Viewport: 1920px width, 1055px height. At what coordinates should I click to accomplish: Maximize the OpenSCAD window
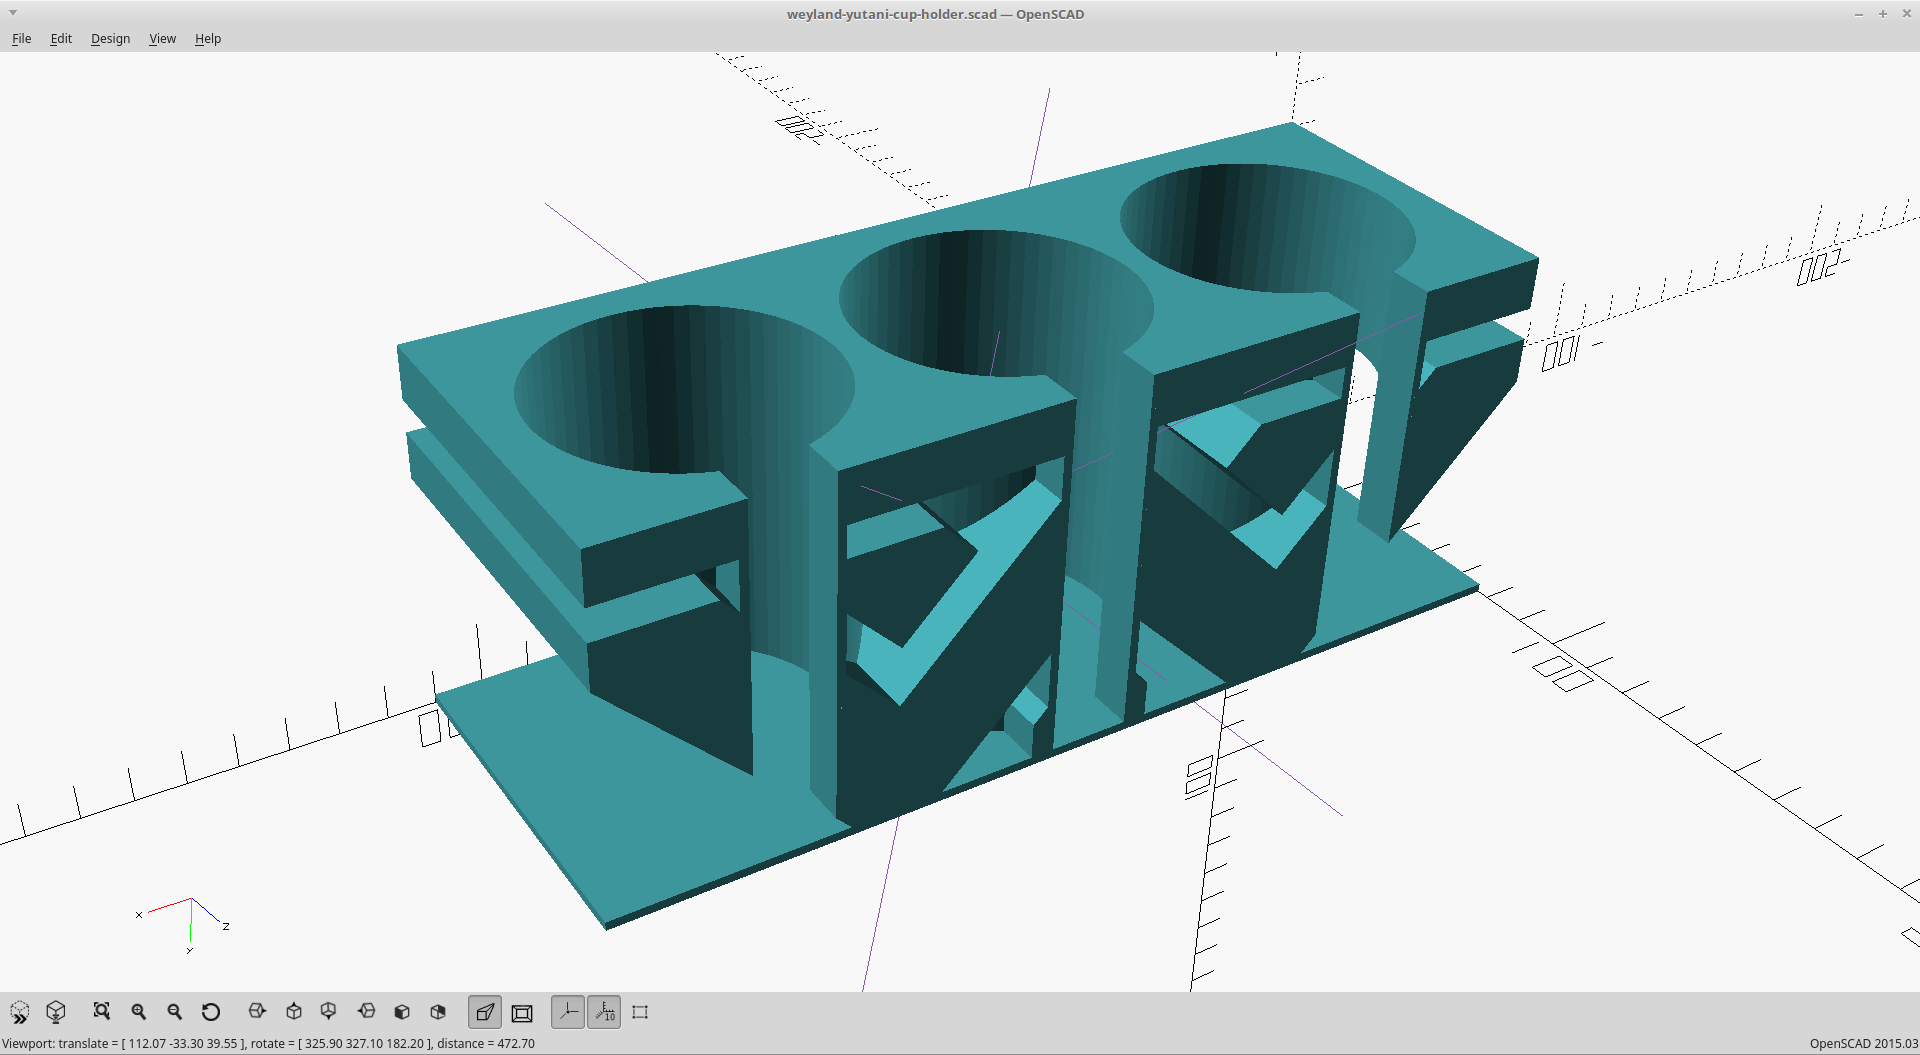(1883, 14)
